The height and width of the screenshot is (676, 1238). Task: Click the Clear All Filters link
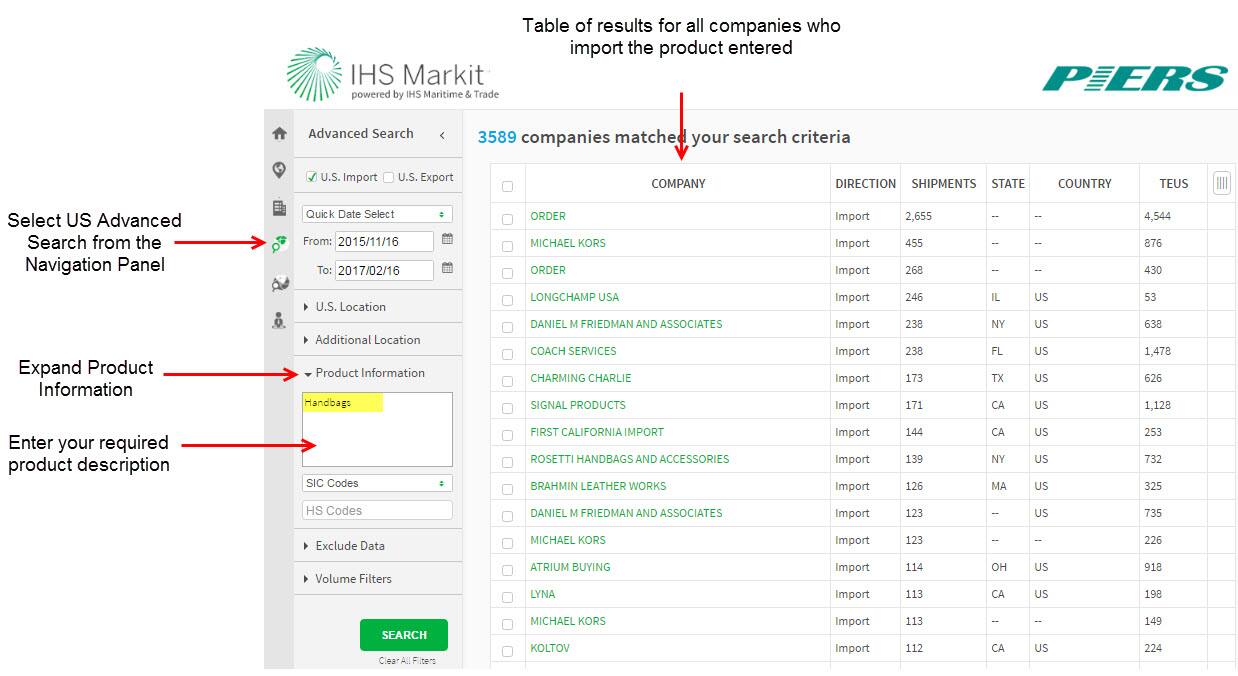406,661
